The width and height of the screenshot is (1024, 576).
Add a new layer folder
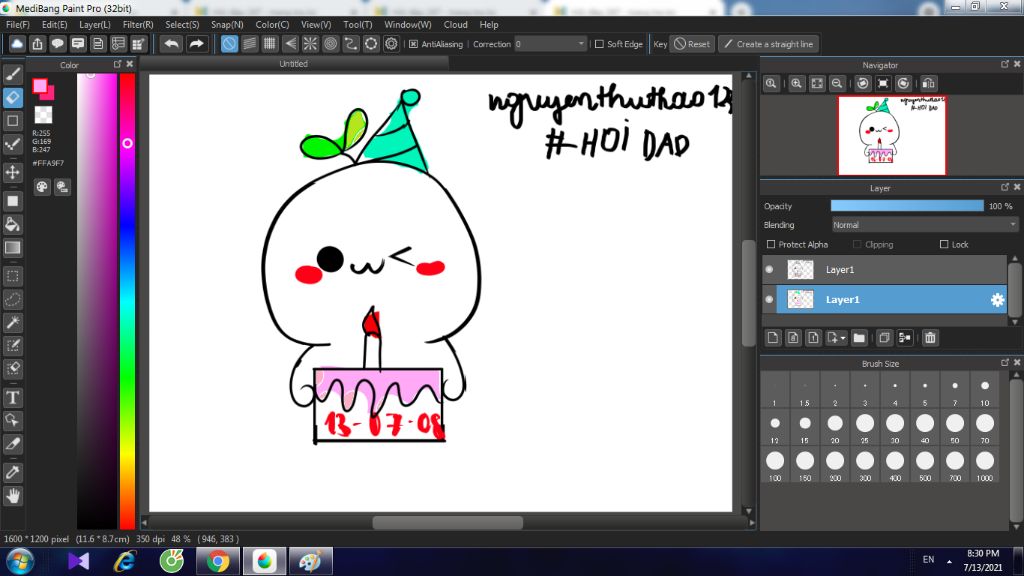pos(859,338)
